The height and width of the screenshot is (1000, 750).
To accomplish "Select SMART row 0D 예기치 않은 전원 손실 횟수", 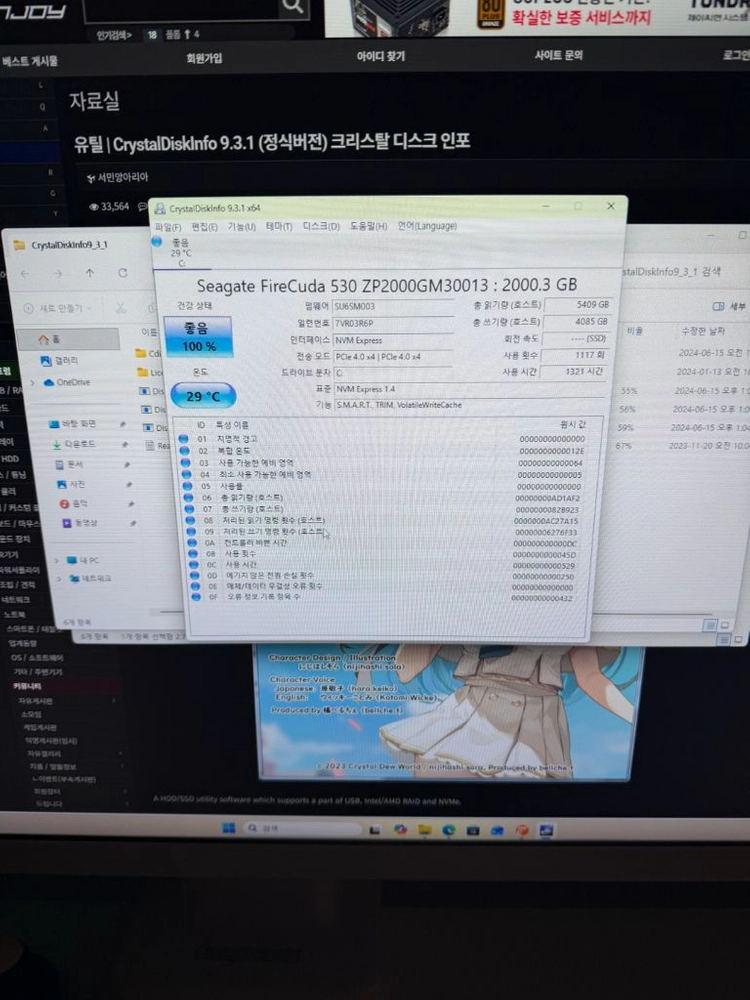I will [386, 575].
